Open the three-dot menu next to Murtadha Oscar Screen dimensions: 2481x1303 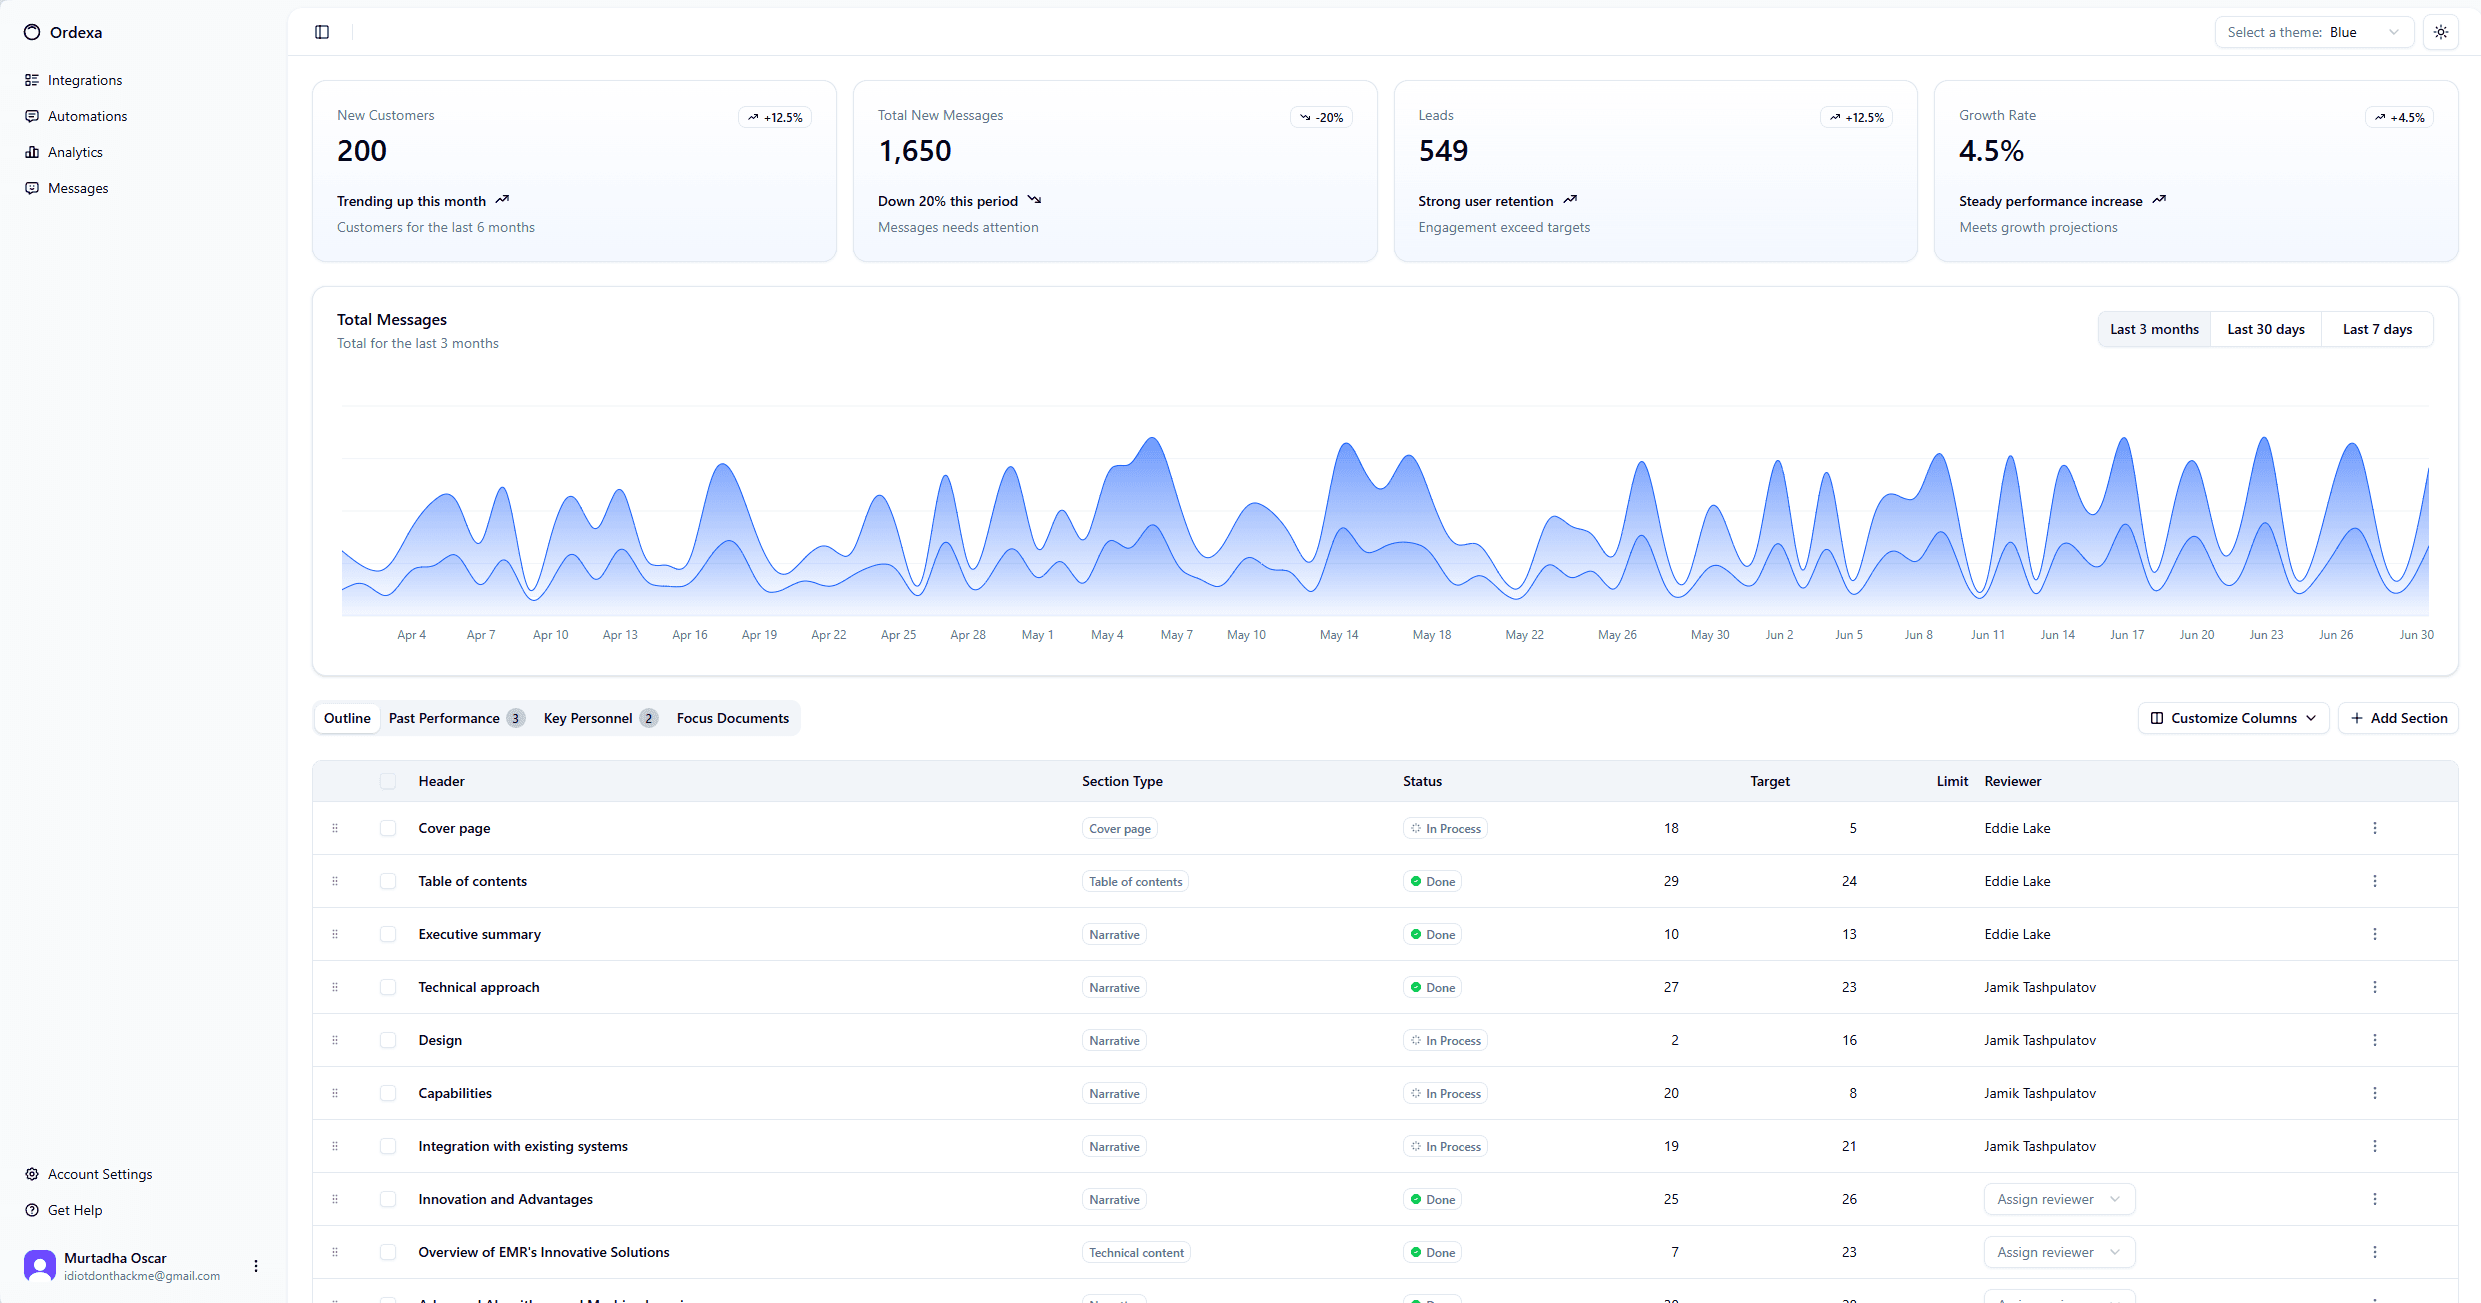coord(255,1265)
